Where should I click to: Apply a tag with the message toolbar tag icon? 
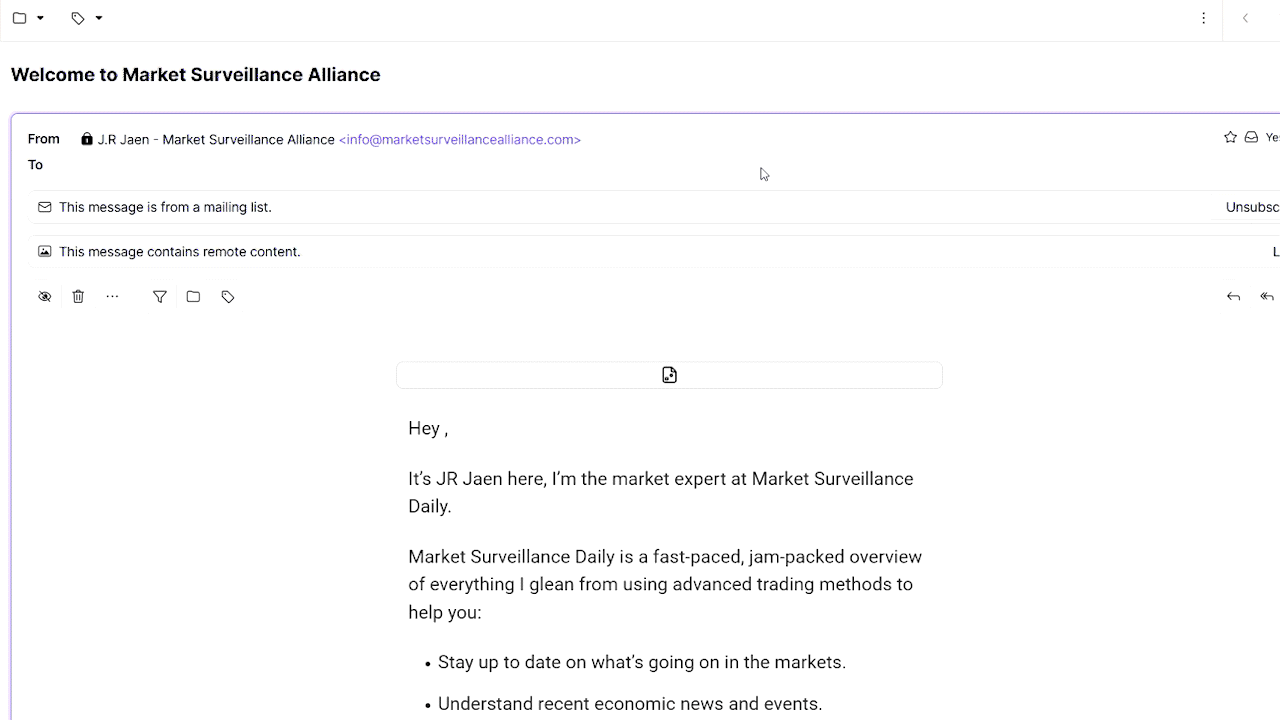click(x=228, y=296)
